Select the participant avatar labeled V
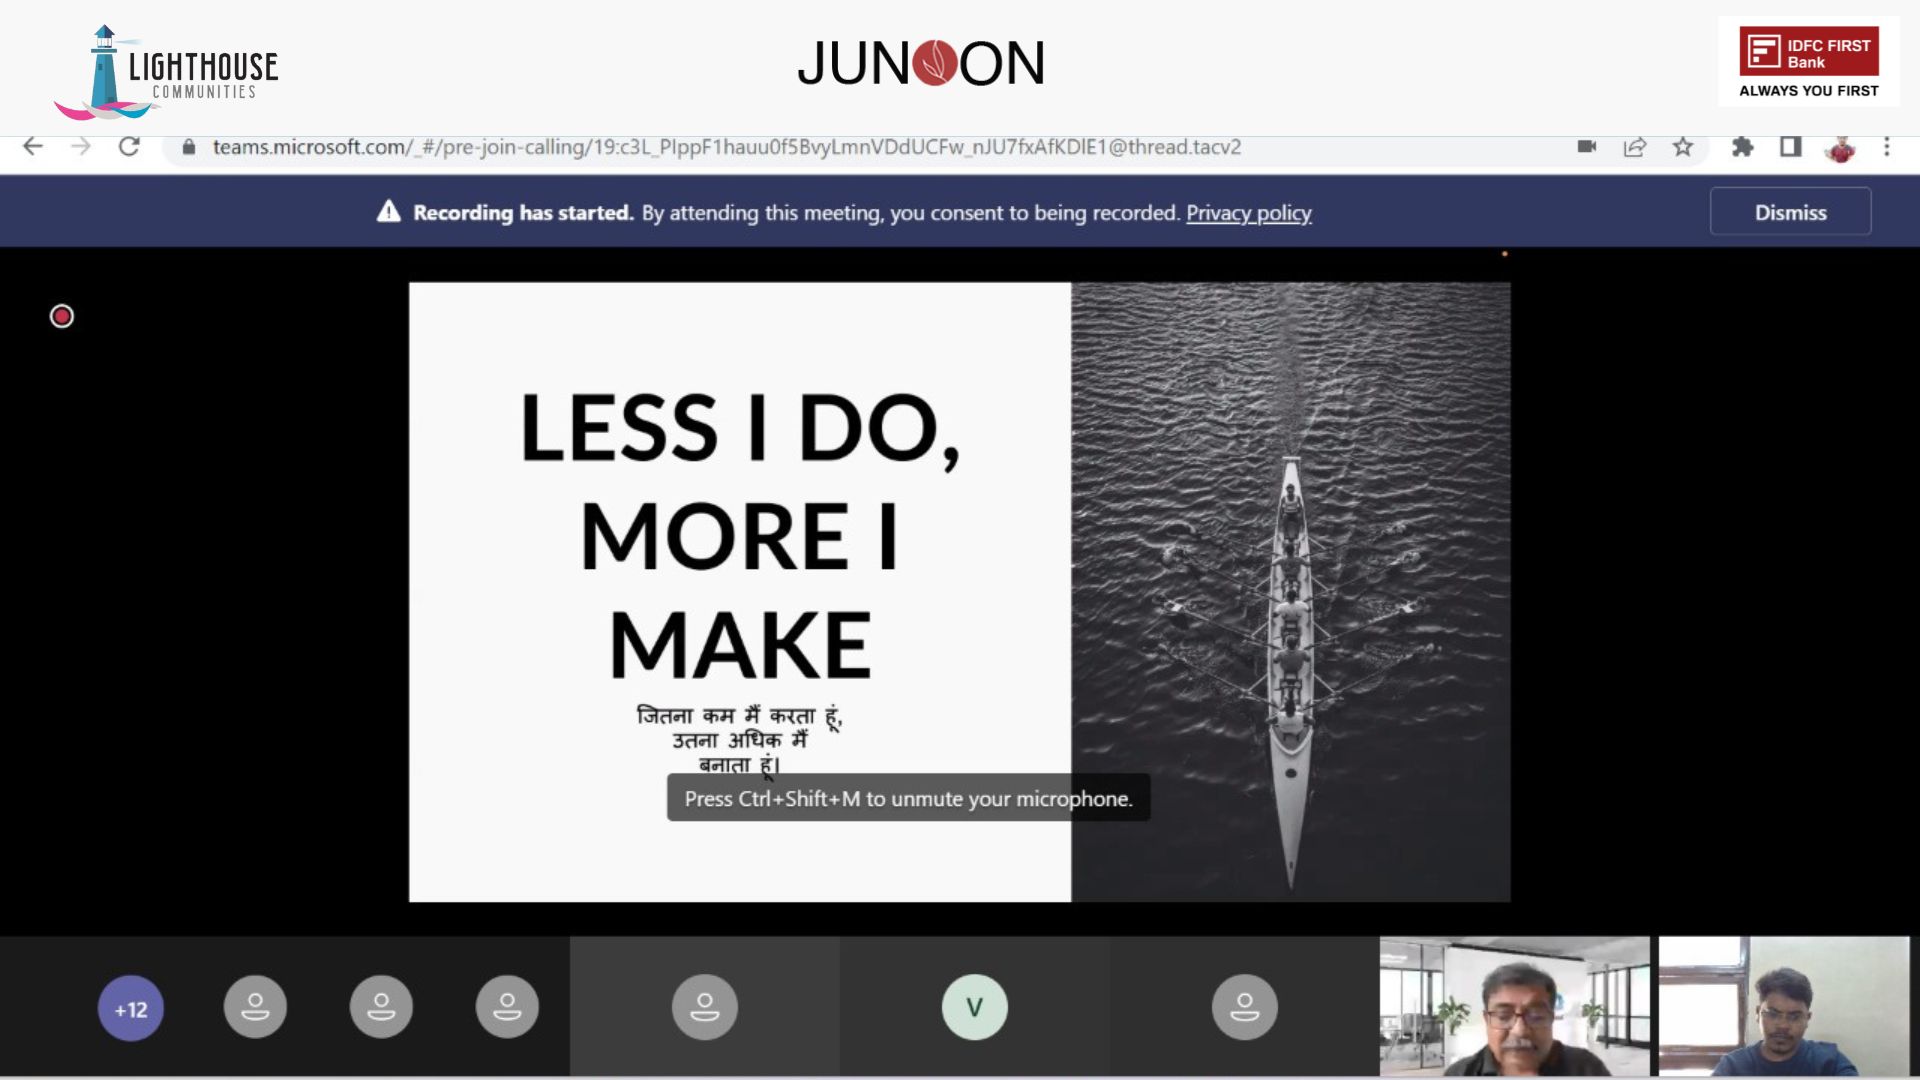Image resolution: width=1920 pixels, height=1080 pixels. pyautogui.click(x=974, y=1007)
